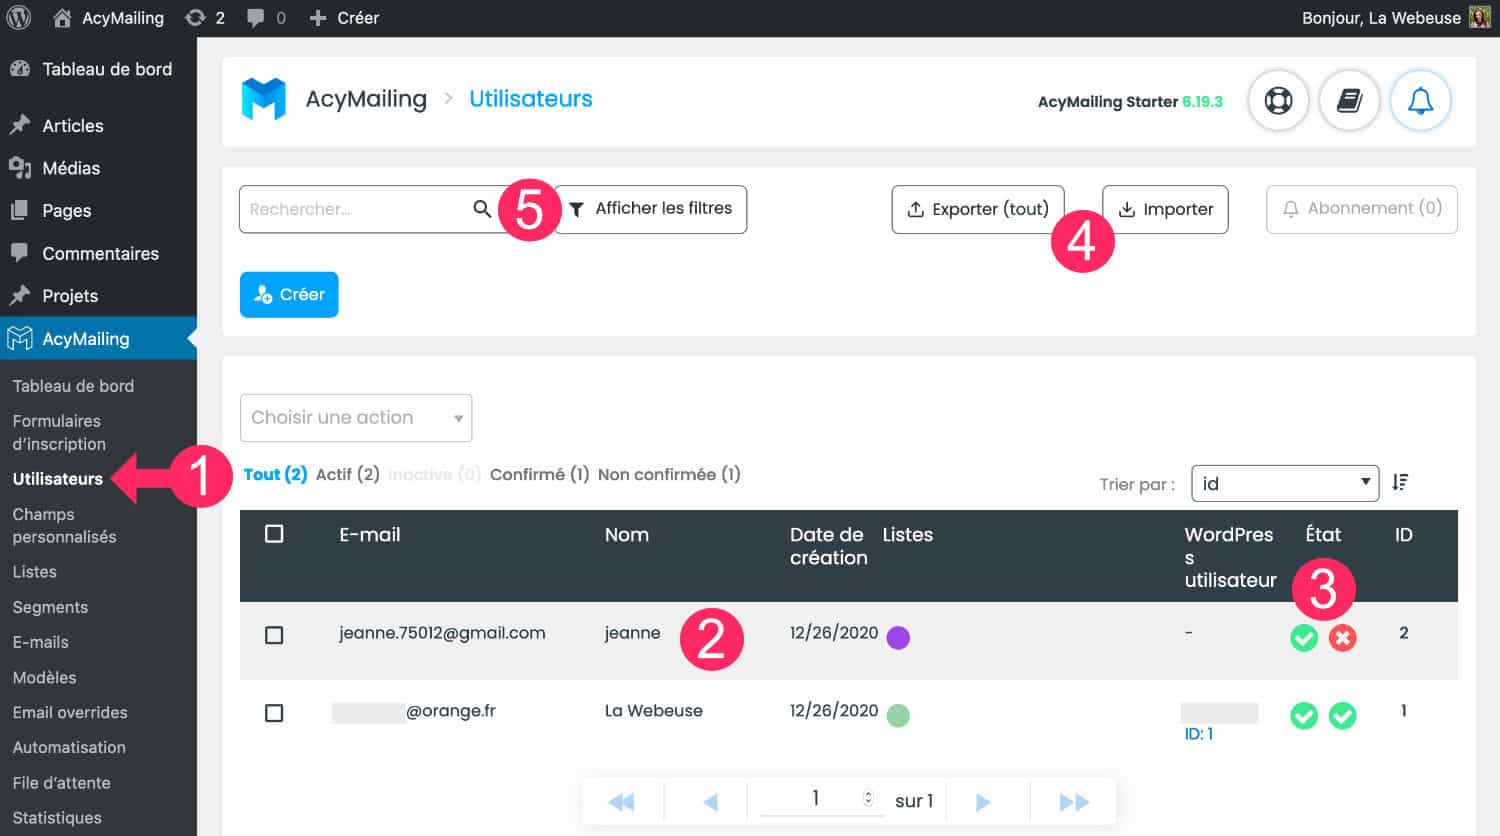The width and height of the screenshot is (1500, 836).
Task: Open the Automatisation submenu
Action: (69, 747)
